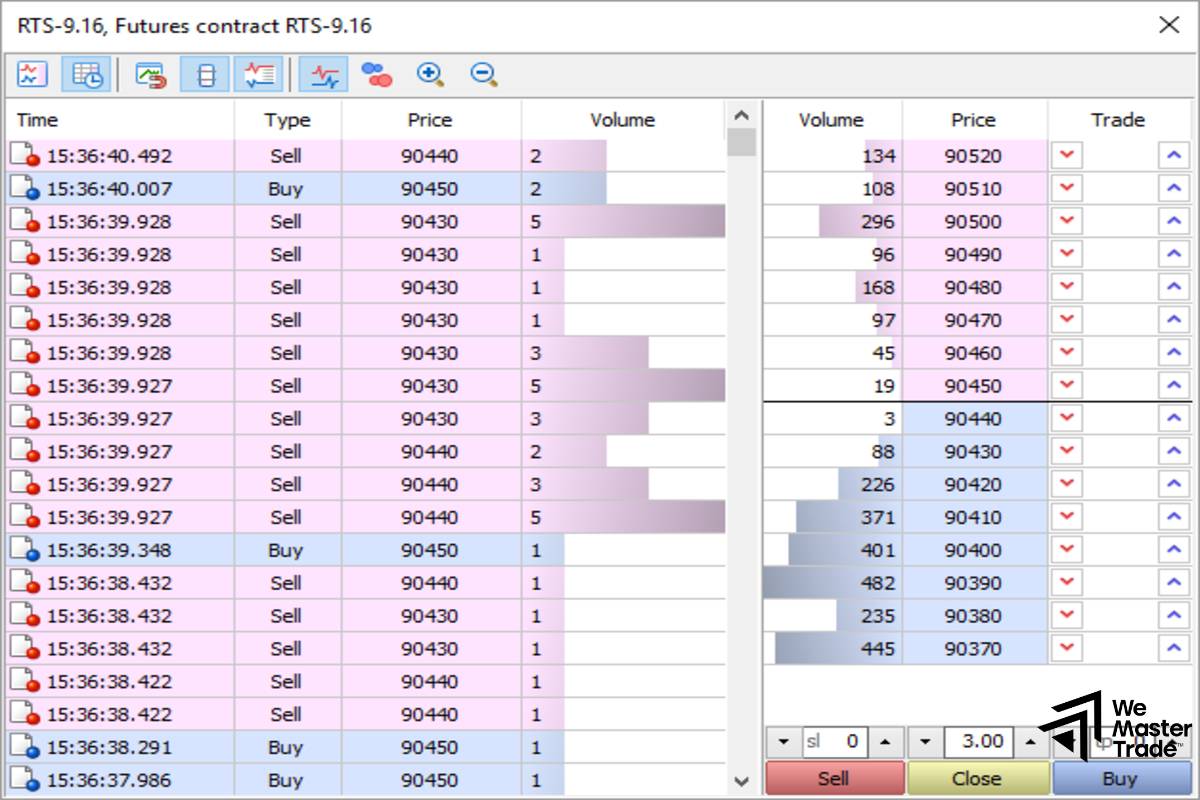
Task: Click inside the 3.00 volume input field
Action: [978, 742]
